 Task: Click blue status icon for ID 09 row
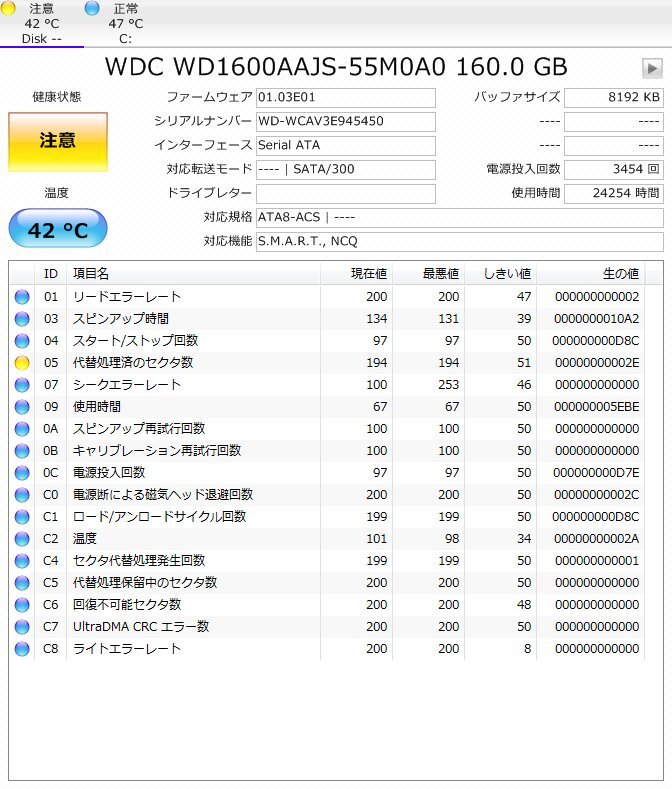point(22,407)
